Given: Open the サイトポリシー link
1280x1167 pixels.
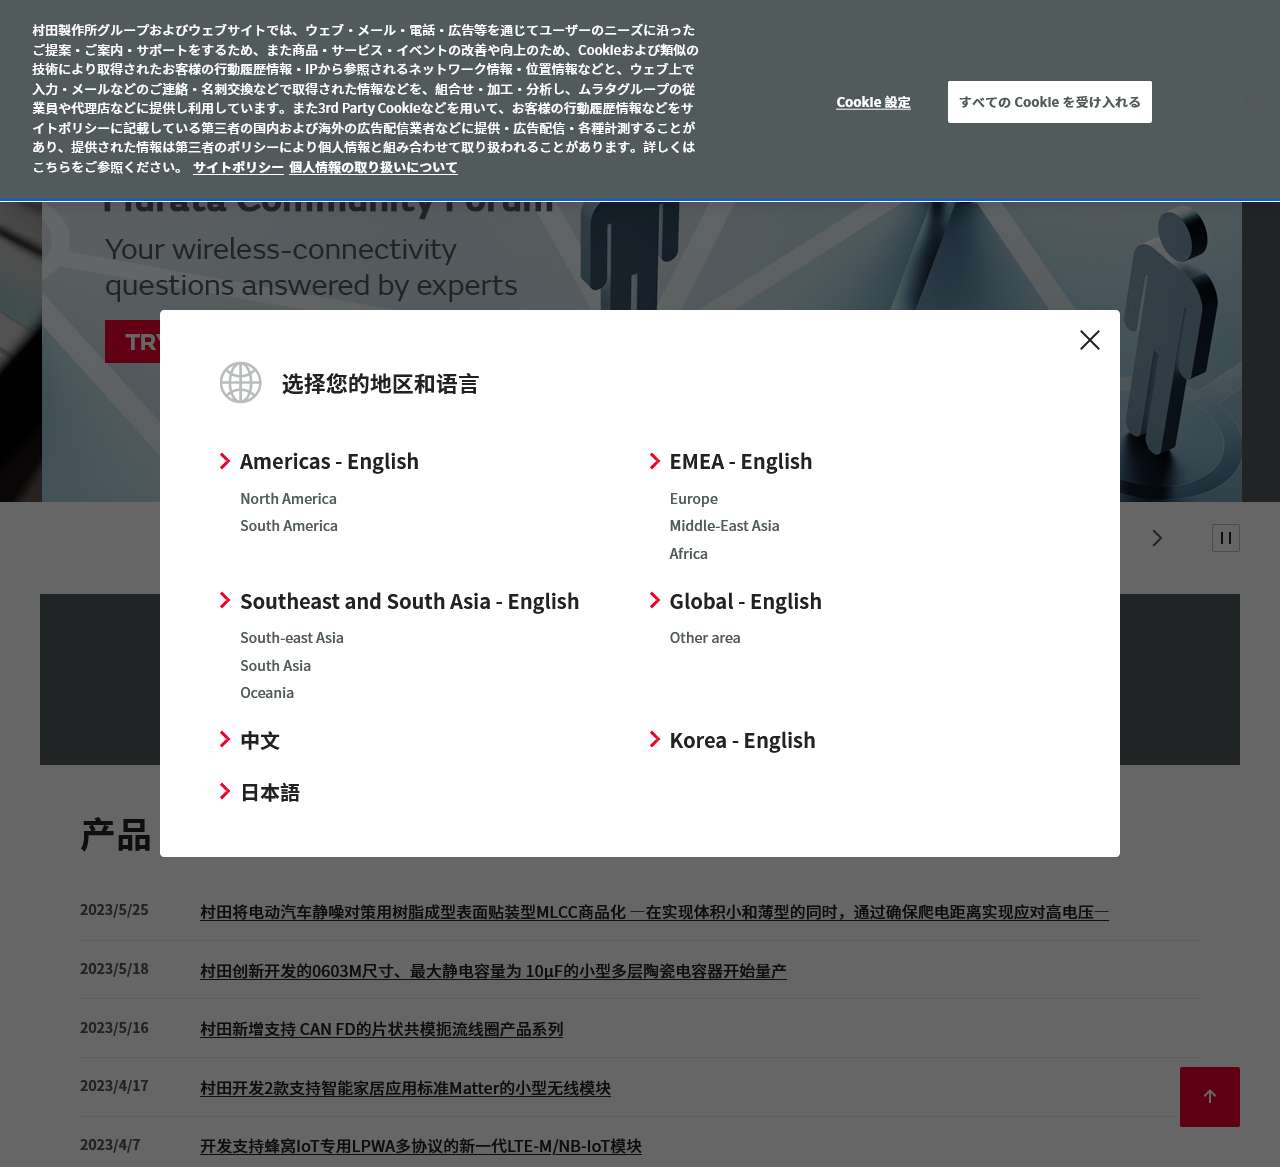Looking at the screenshot, I should click(x=238, y=167).
